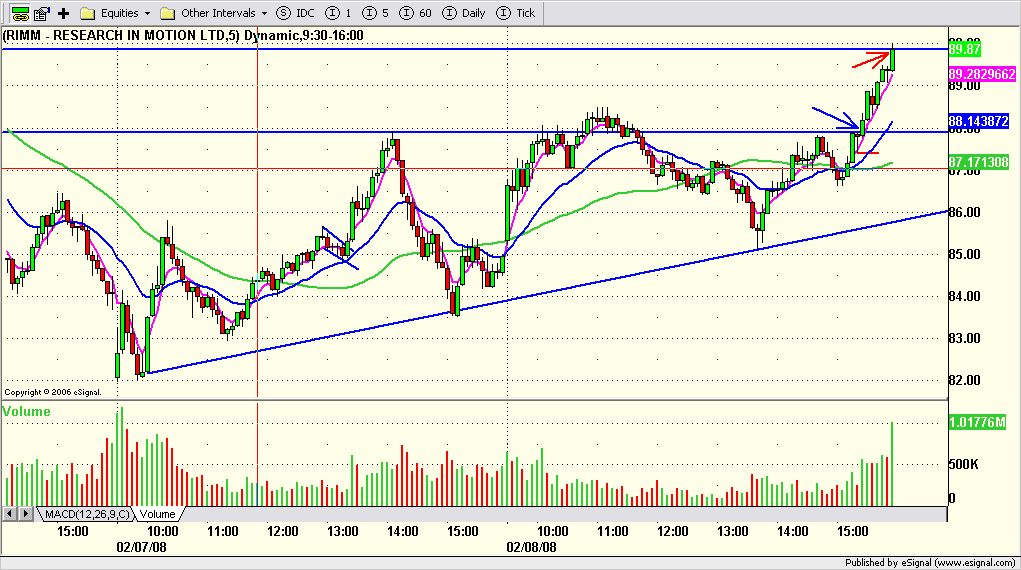Click the 82.00 price axis label
The height and width of the screenshot is (570, 1021).
click(964, 380)
